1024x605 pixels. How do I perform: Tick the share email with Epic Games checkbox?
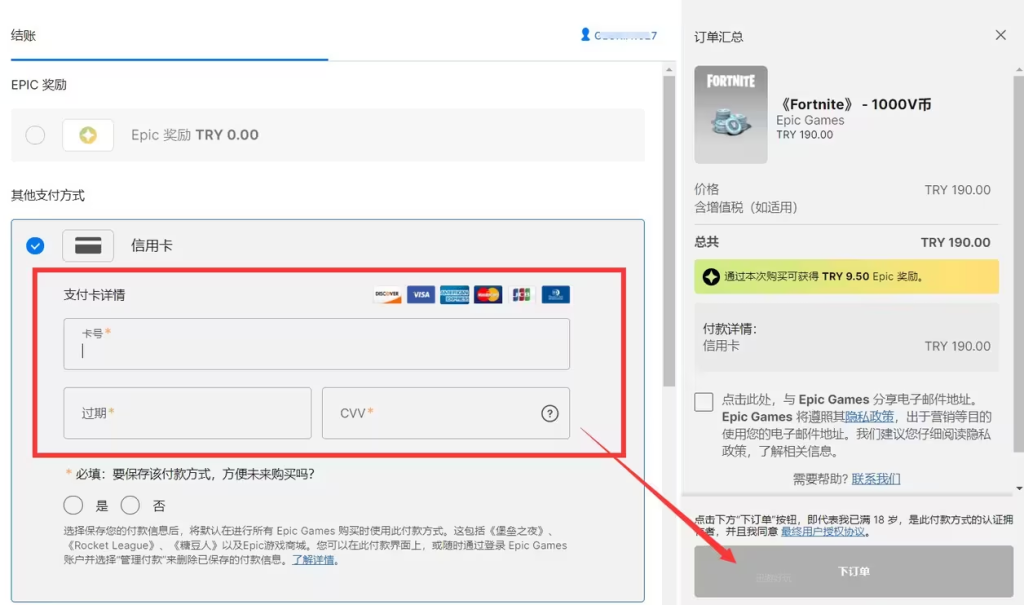[x=703, y=402]
